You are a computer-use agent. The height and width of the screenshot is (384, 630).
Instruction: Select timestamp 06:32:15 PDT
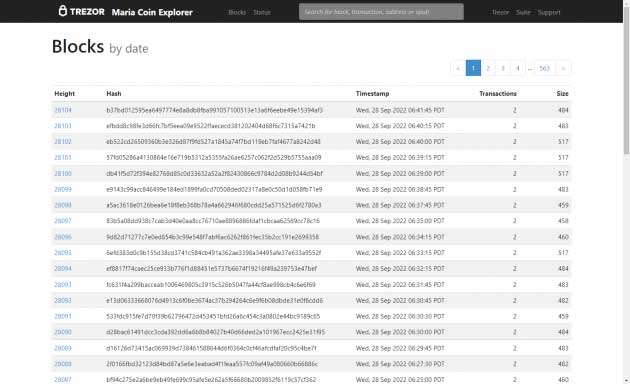(x=400, y=268)
